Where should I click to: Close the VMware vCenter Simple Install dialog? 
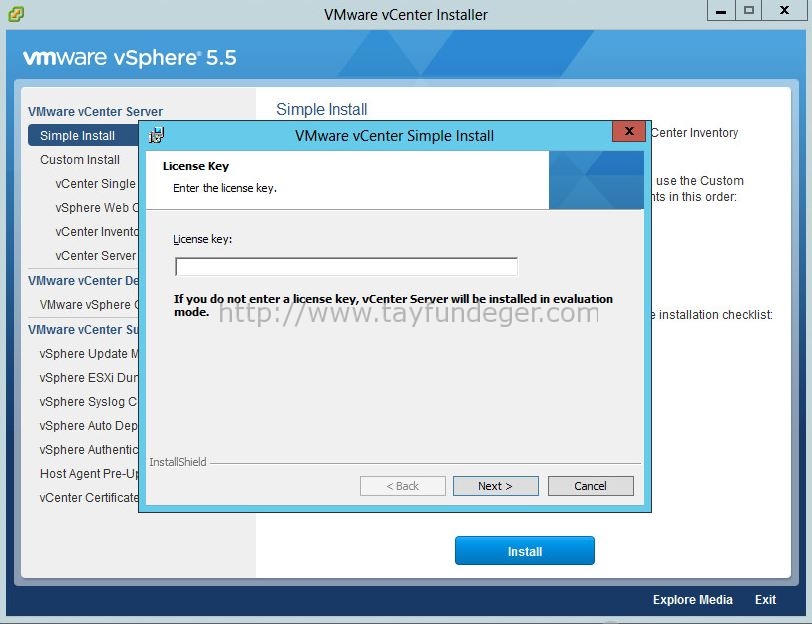(629, 131)
